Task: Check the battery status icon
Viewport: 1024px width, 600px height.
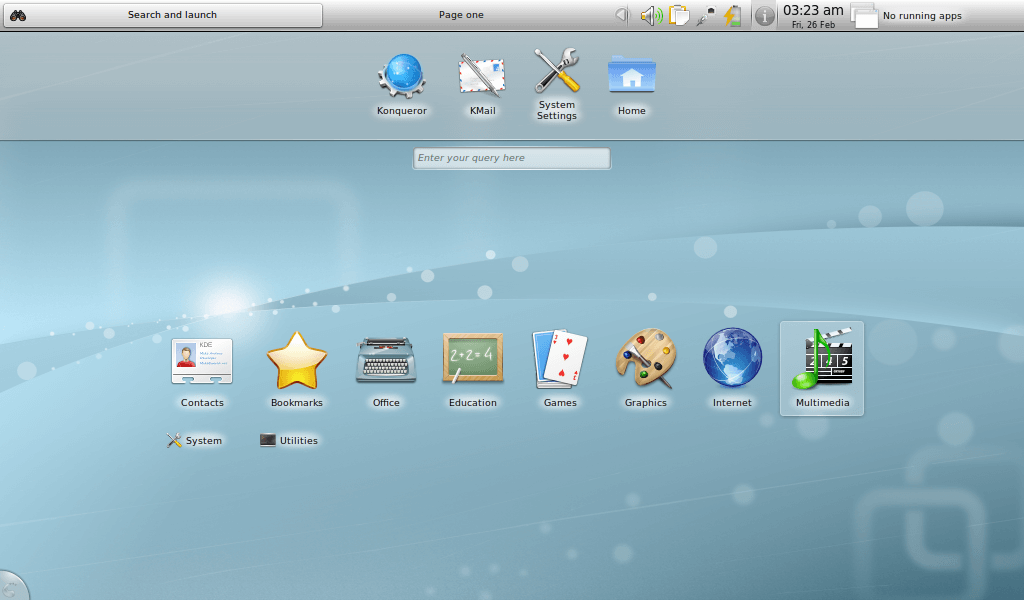Action: coord(733,15)
